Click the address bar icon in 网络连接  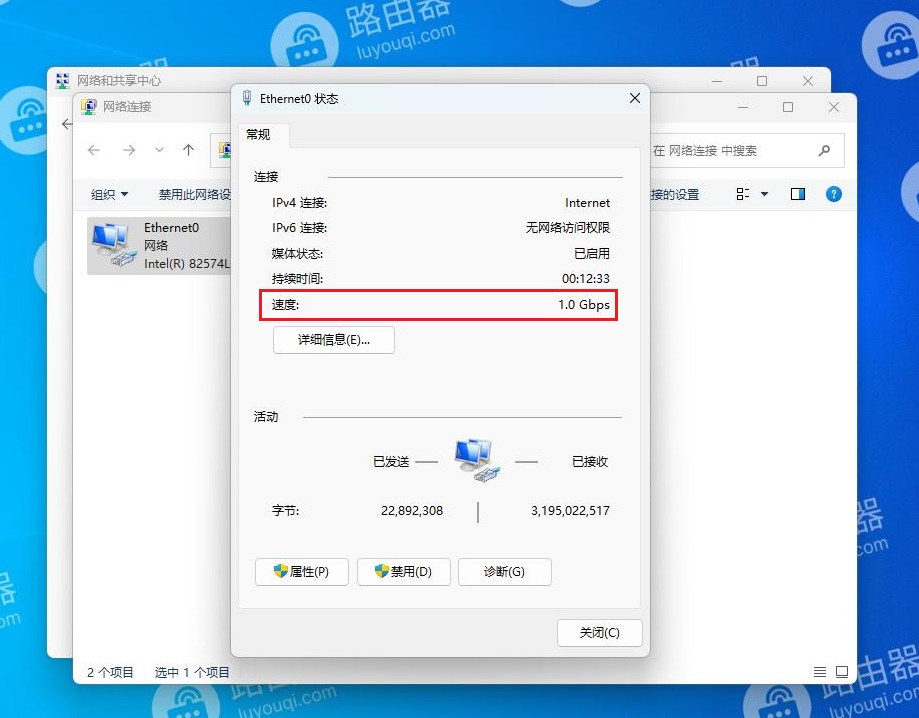(x=224, y=150)
